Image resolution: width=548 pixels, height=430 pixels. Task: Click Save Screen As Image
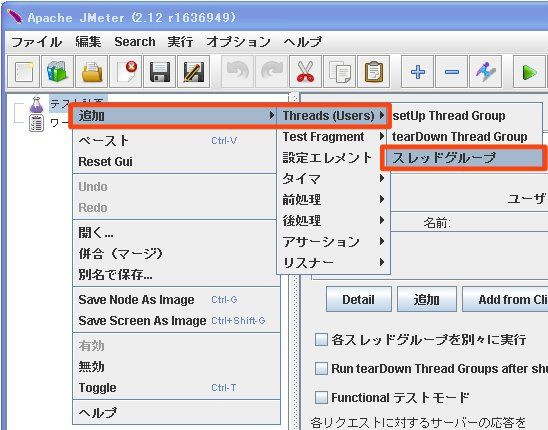click(175, 321)
